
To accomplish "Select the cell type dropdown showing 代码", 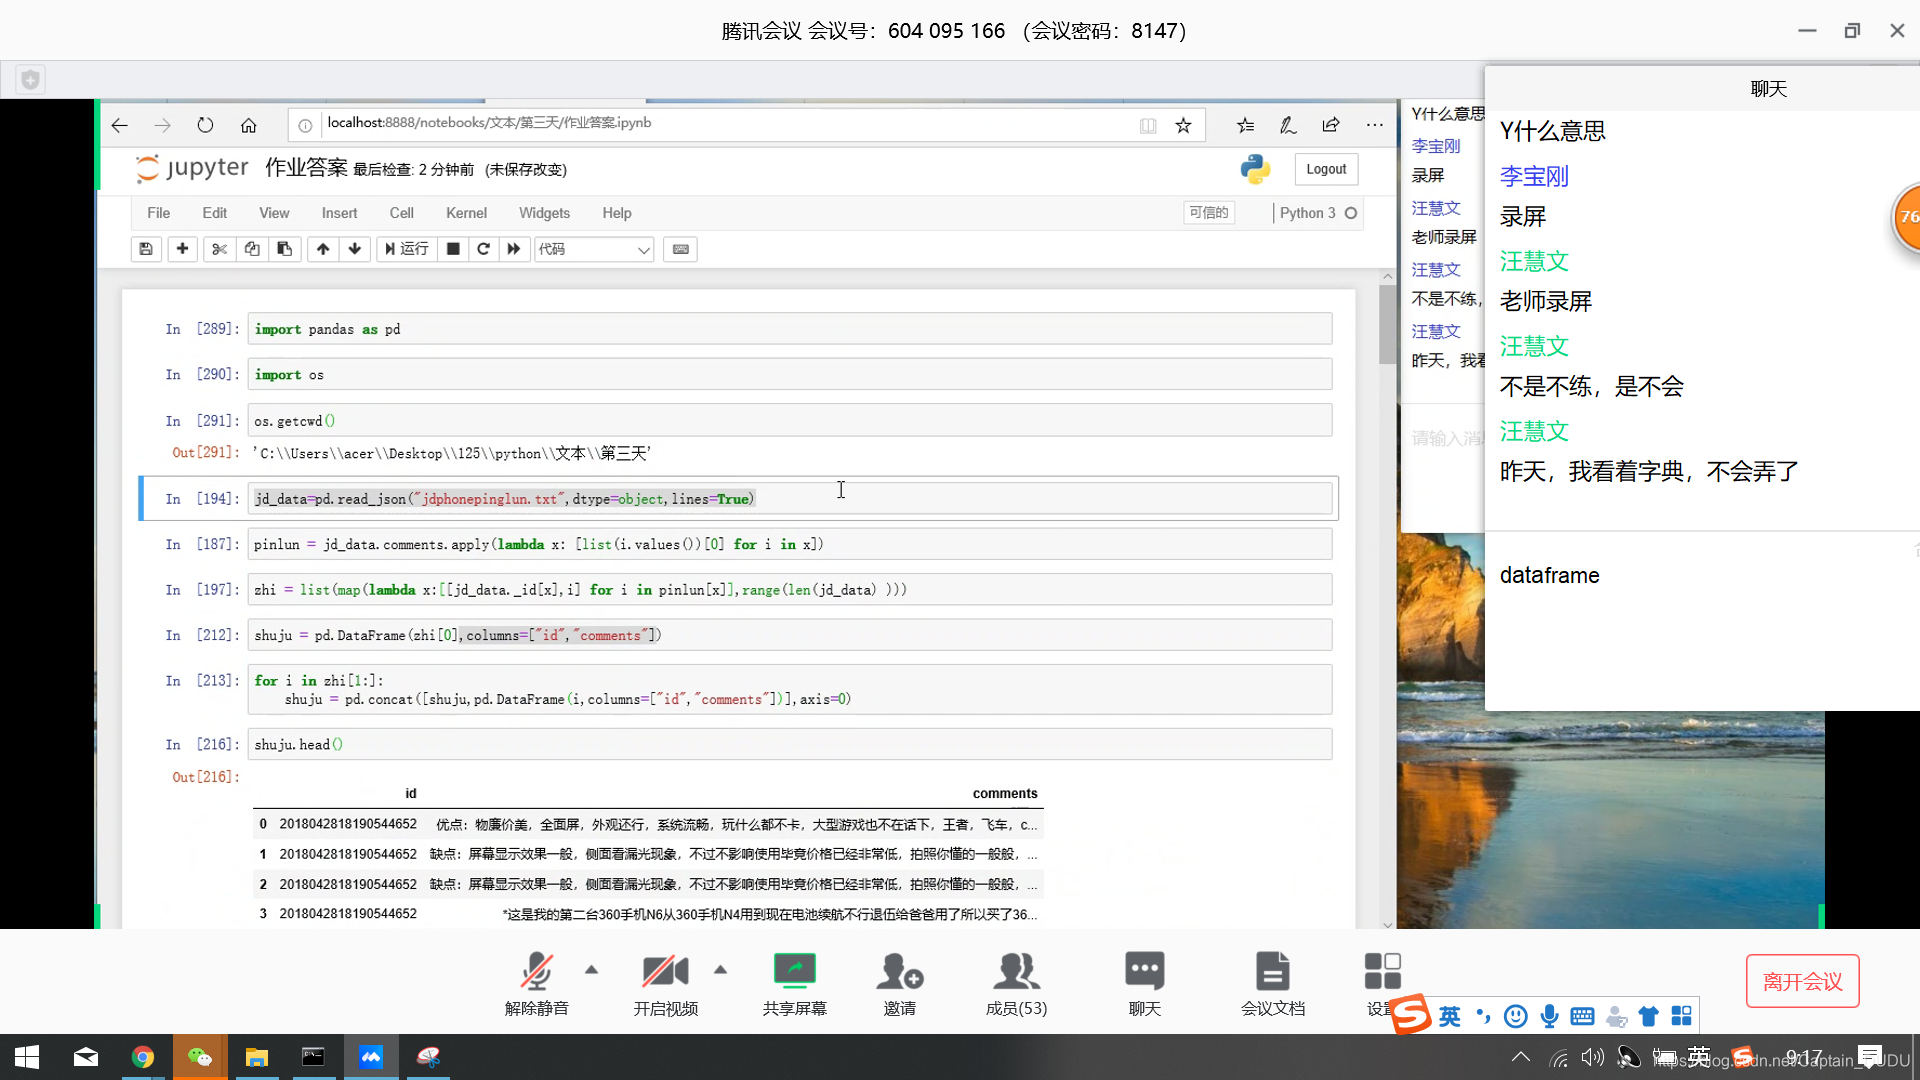I will [591, 249].
